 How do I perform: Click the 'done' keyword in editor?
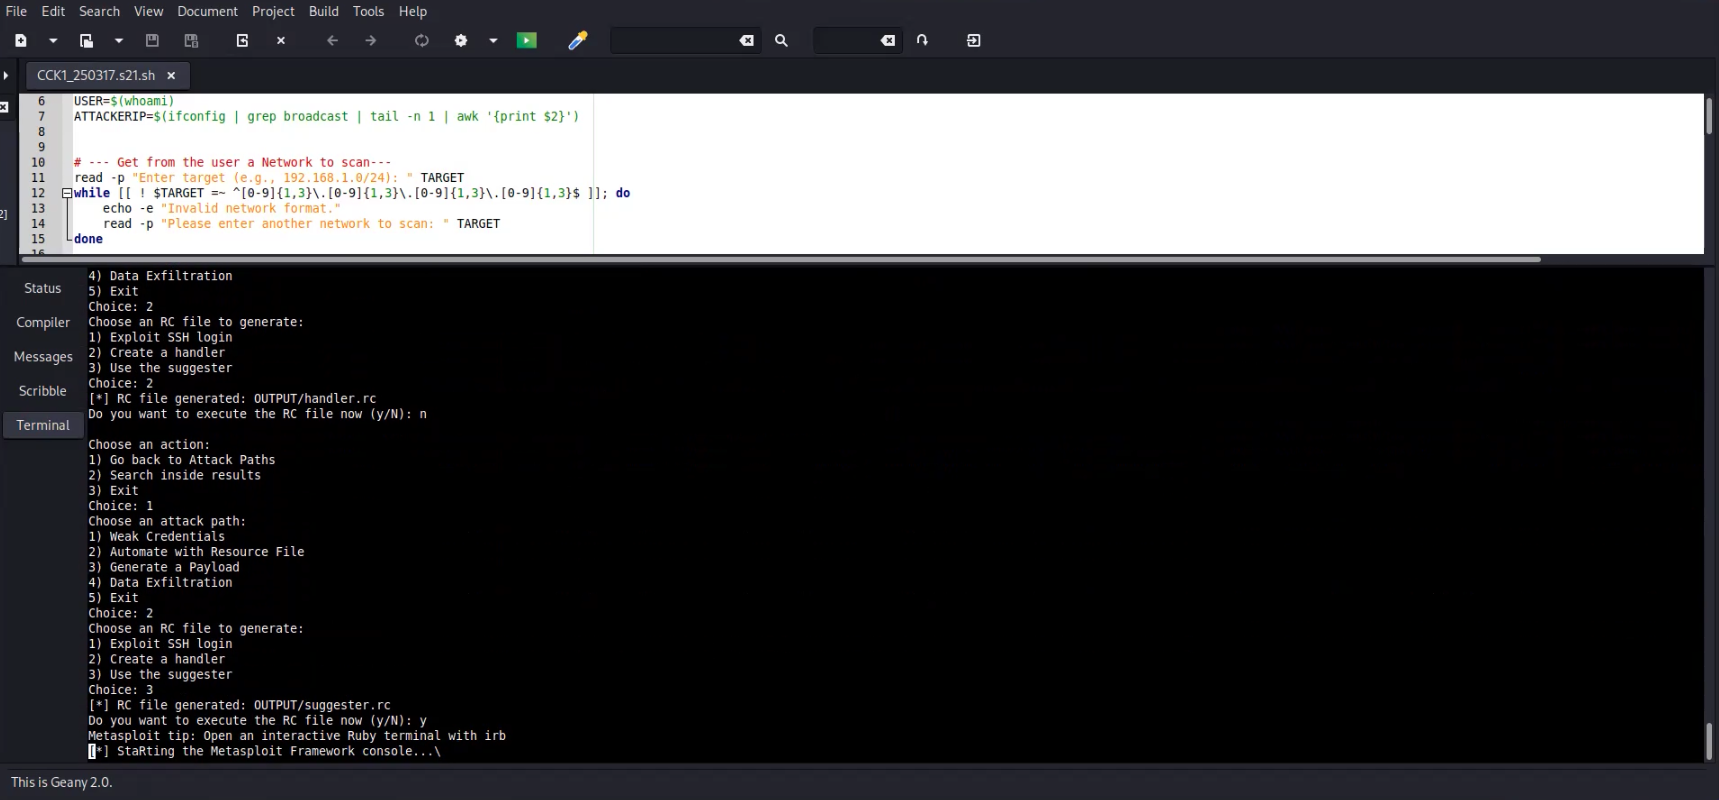pyautogui.click(x=88, y=239)
